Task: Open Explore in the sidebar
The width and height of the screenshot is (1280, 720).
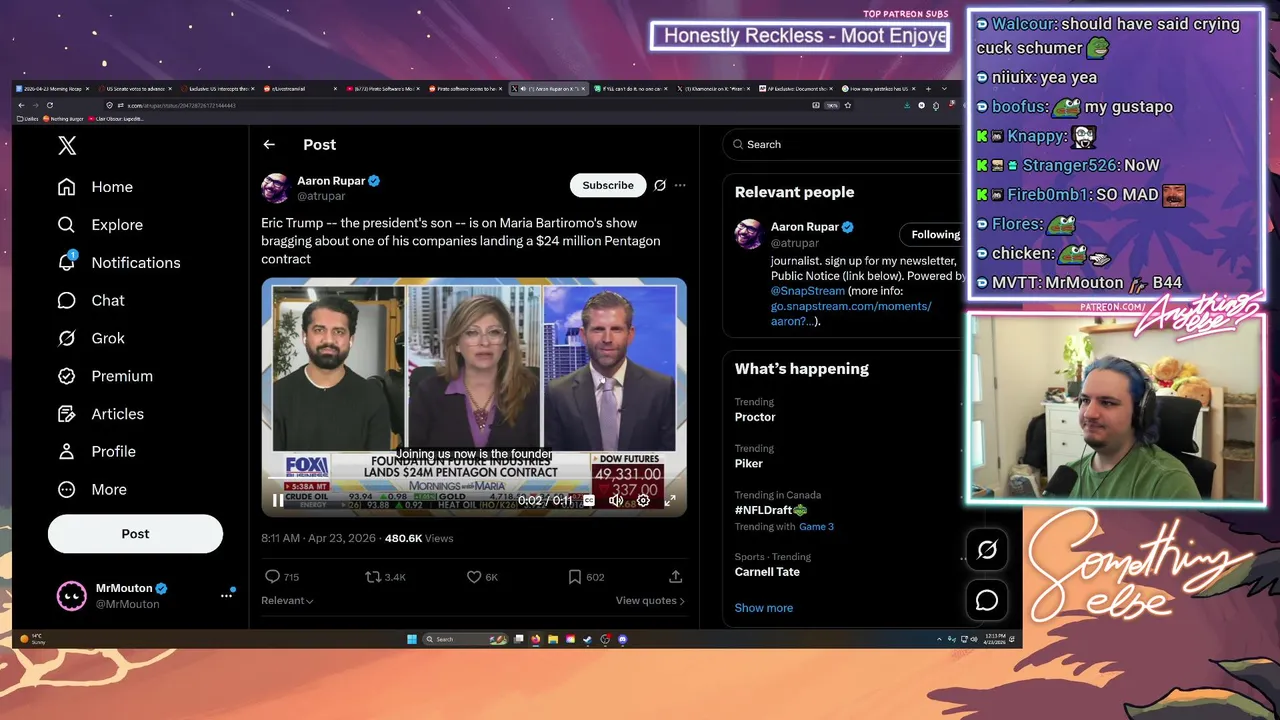Action: (x=100, y=225)
